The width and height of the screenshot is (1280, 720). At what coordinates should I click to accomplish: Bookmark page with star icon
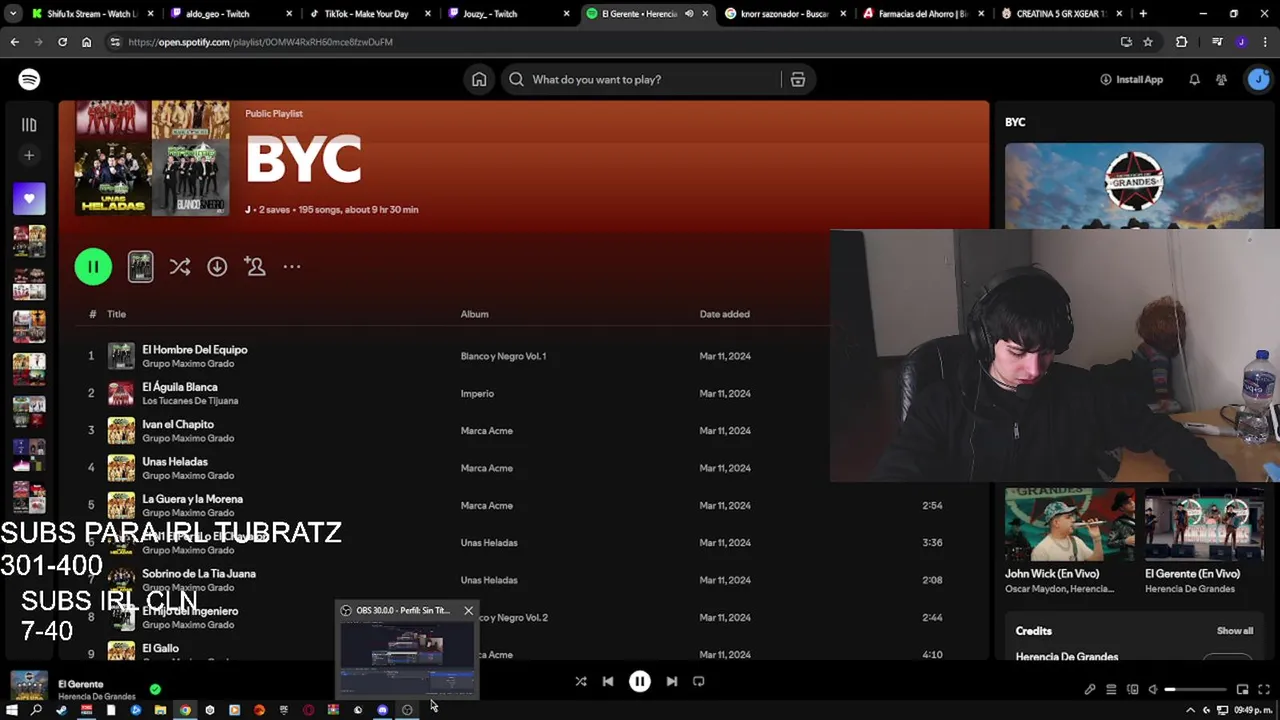1148,42
